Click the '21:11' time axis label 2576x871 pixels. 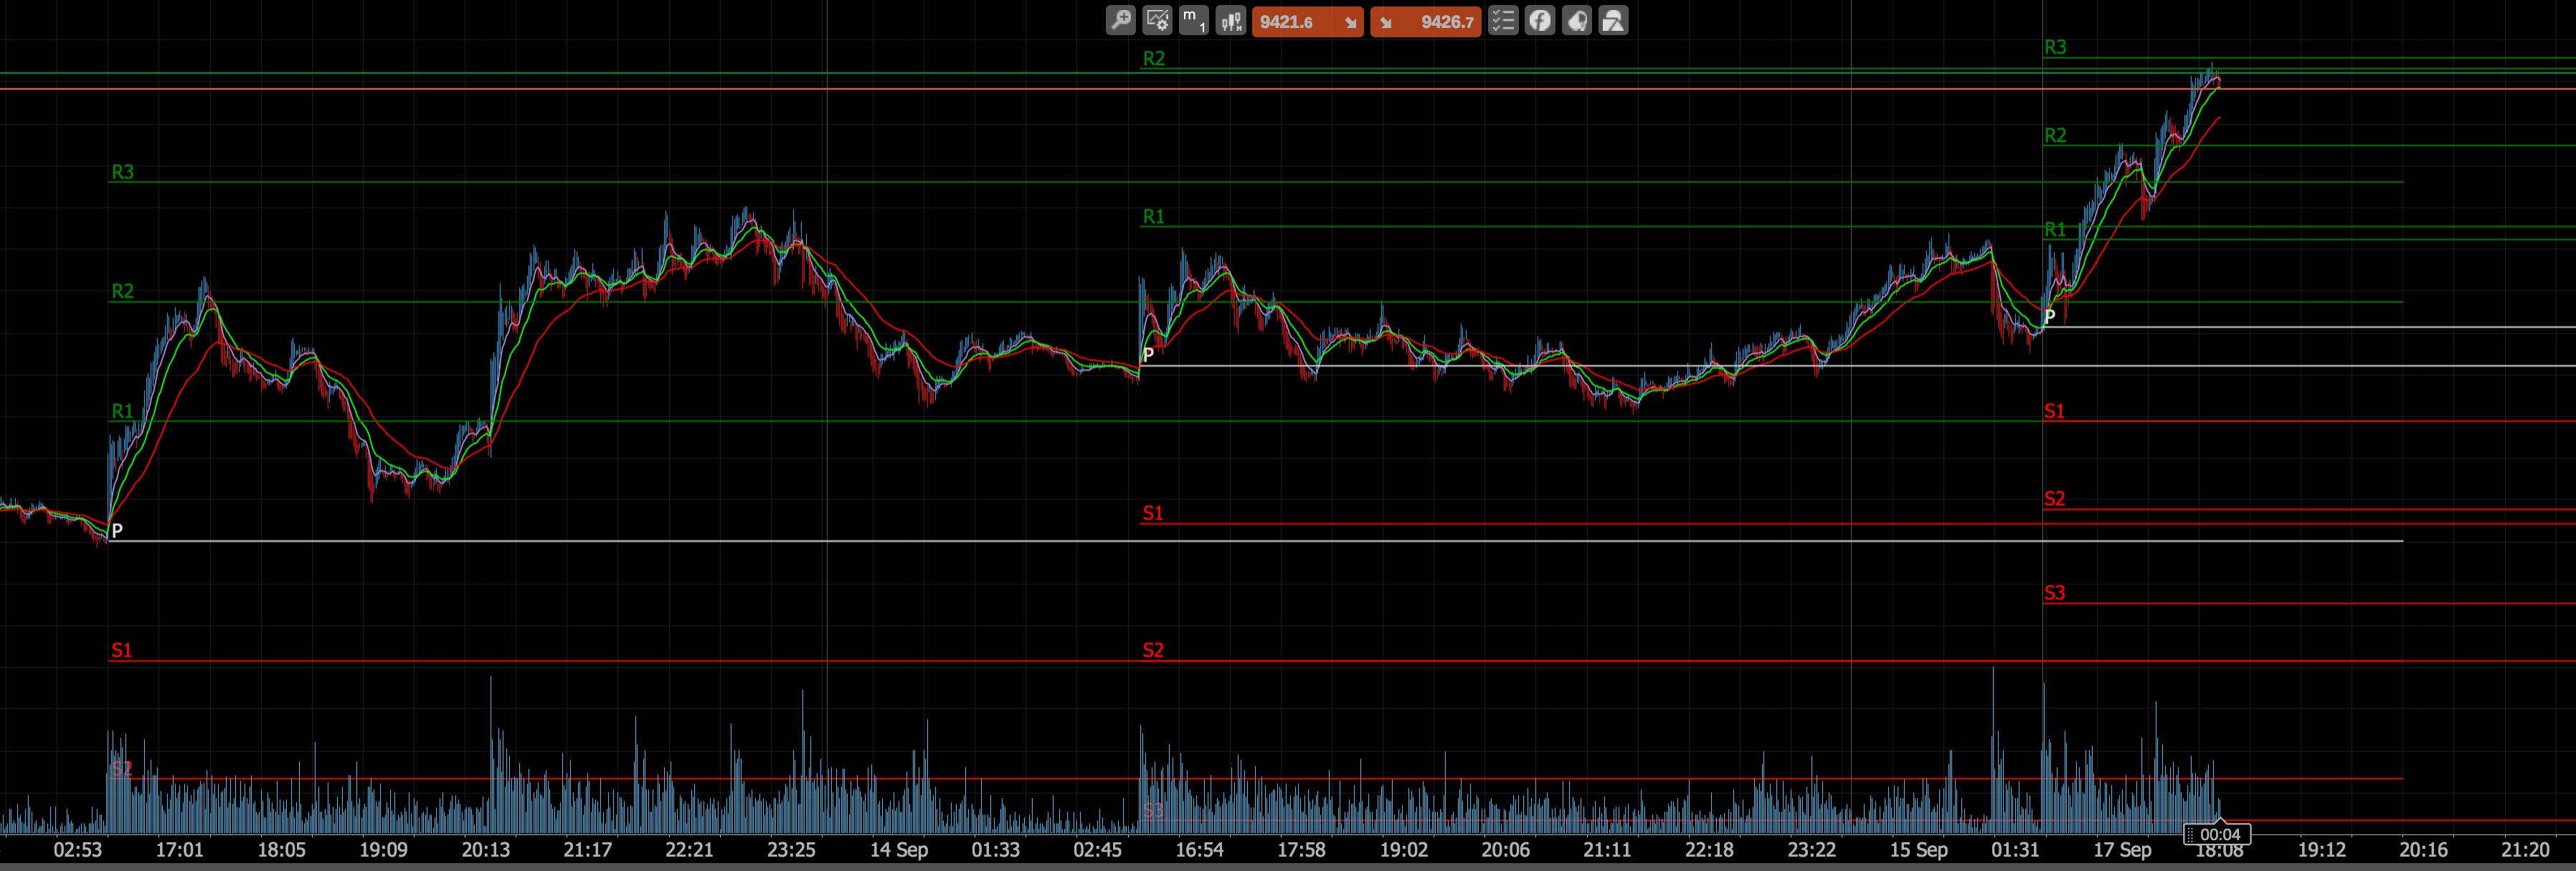point(1607,850)
